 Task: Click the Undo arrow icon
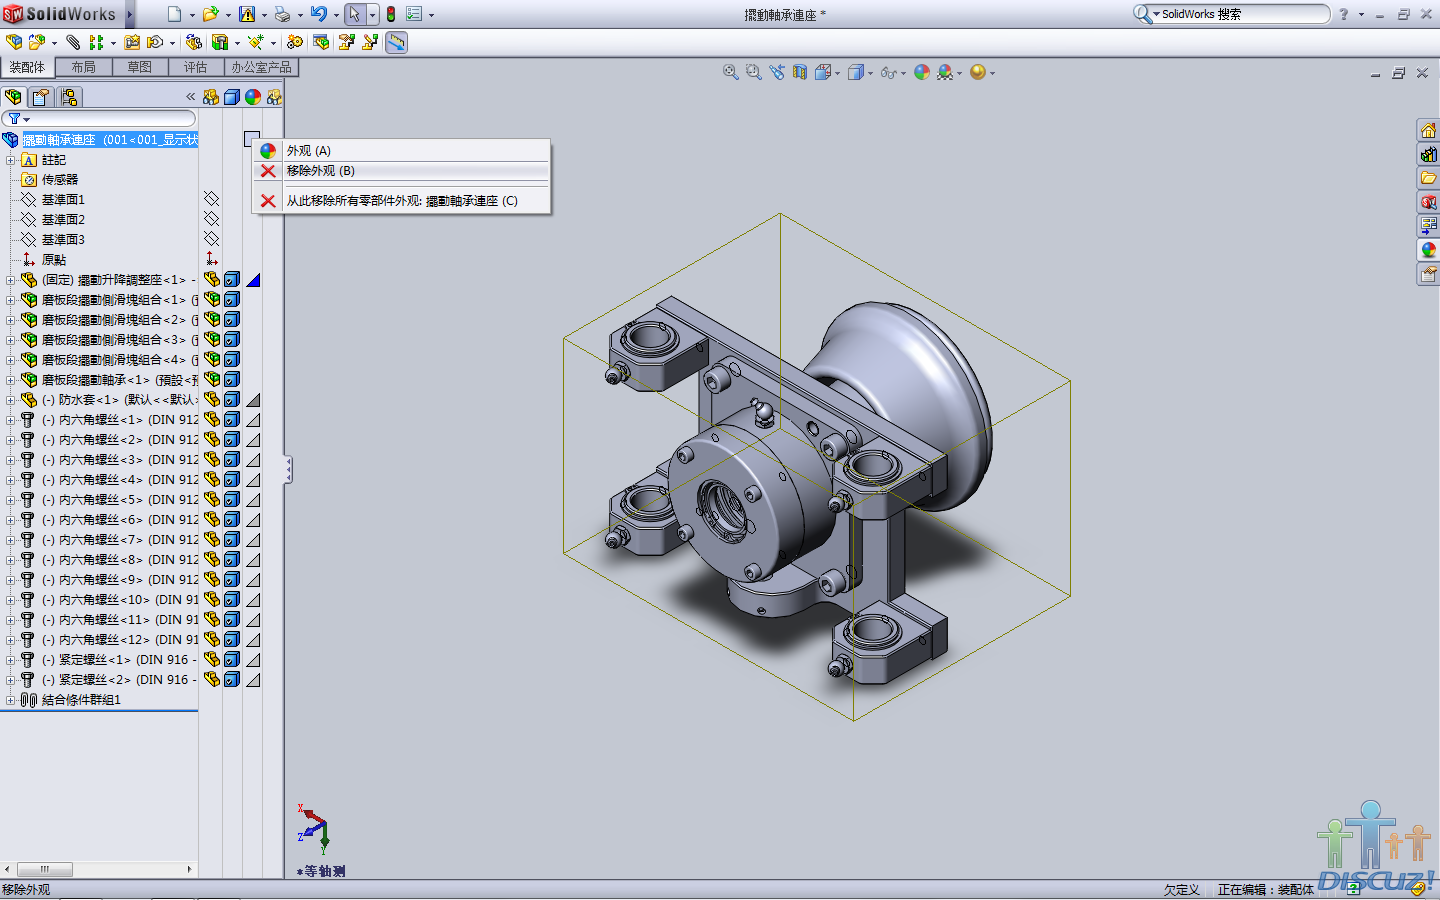click(319, 14)
